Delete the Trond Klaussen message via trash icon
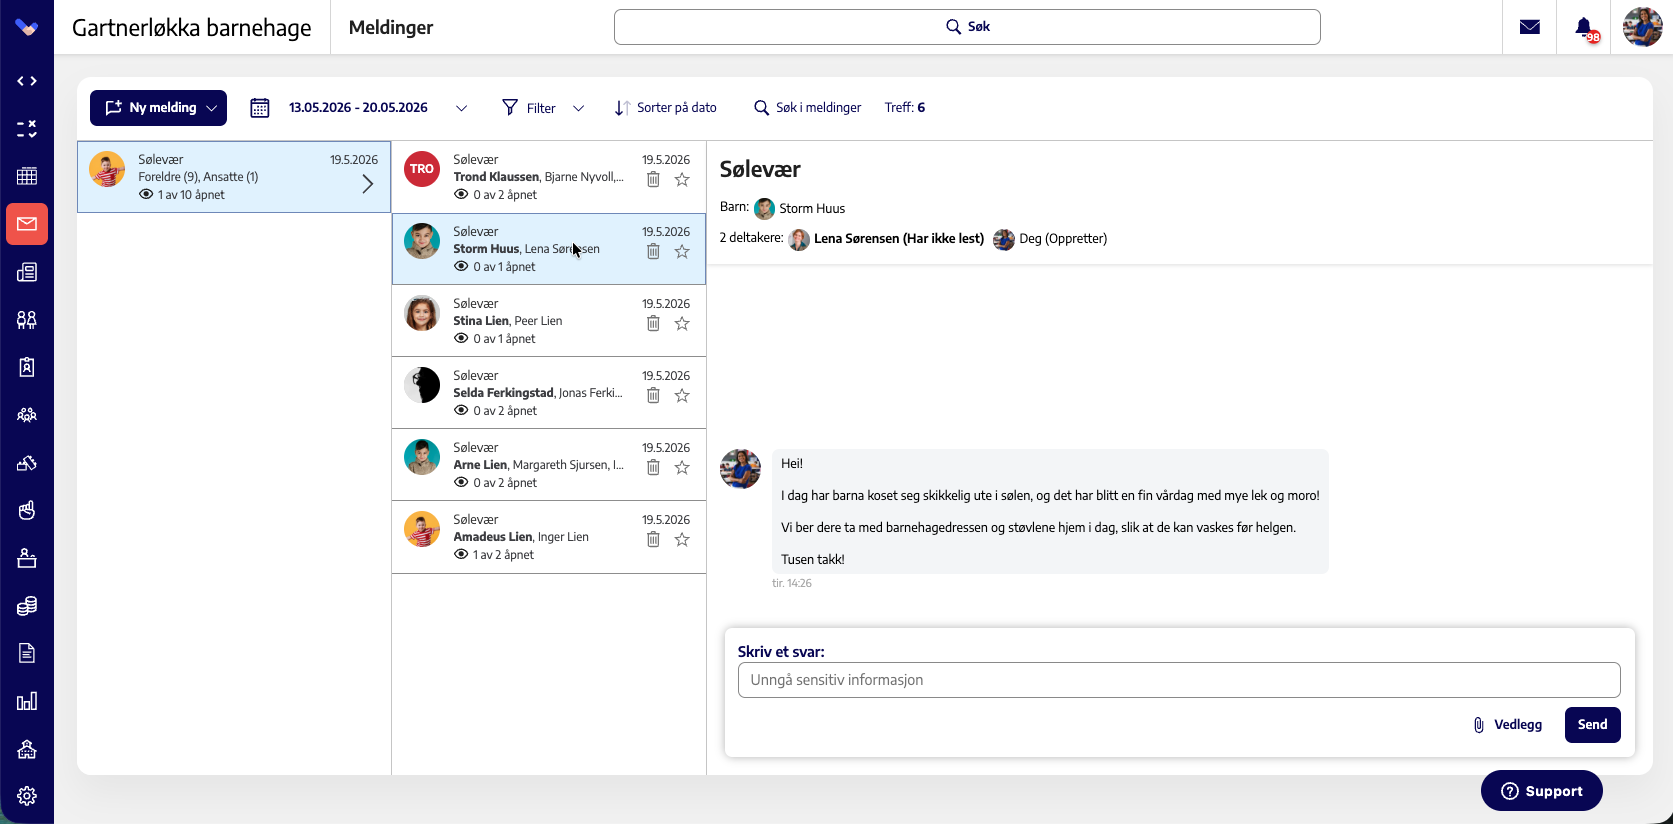This screenshot has width=1673, height=824. coord(653,180)
